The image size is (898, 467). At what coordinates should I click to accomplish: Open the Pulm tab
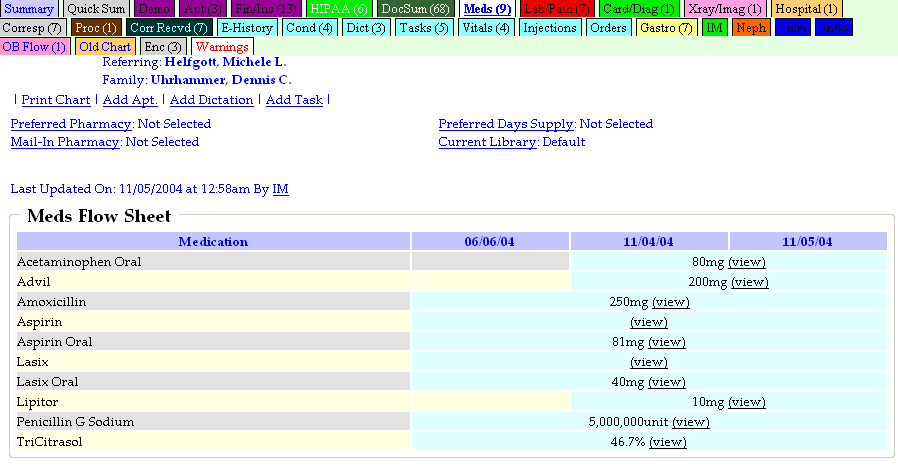pos(793,28)
